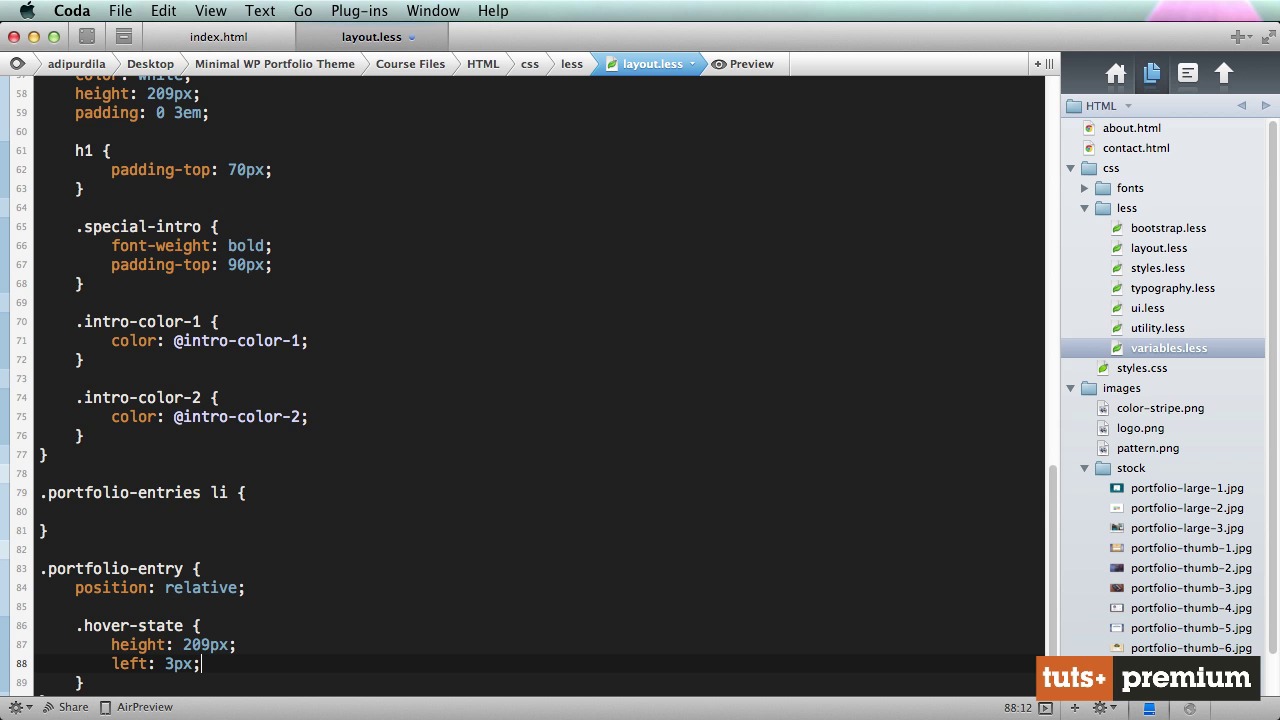Click Preview in the path bar

point(751,64)
